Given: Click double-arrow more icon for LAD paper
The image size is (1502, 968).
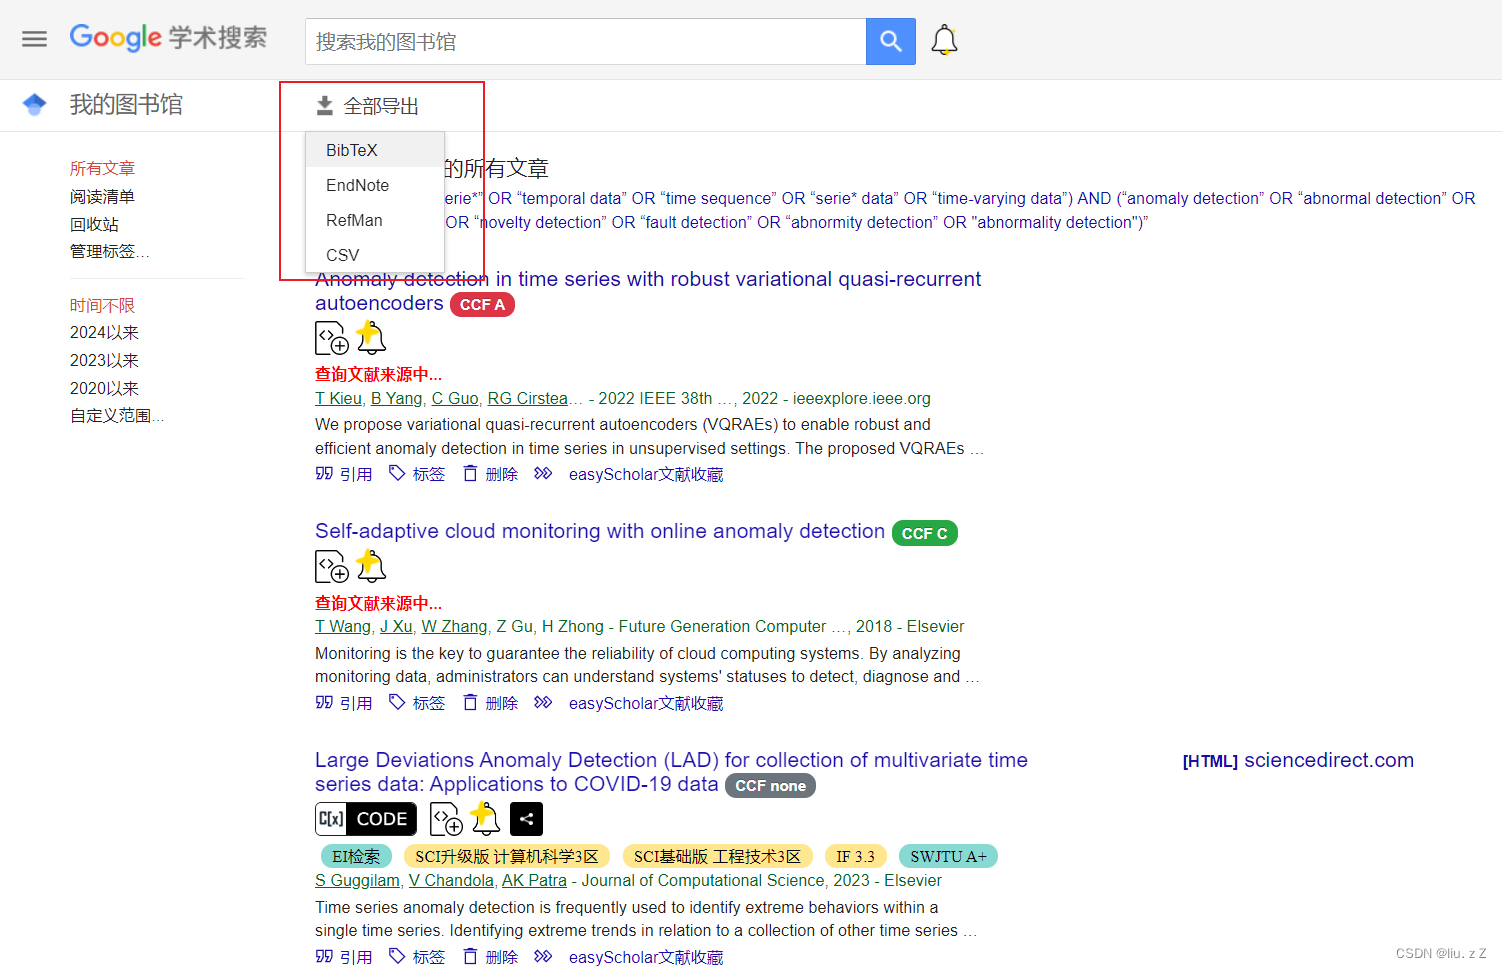Looking at the screenshot, I should pyautogui.click(x=543, y=957).
